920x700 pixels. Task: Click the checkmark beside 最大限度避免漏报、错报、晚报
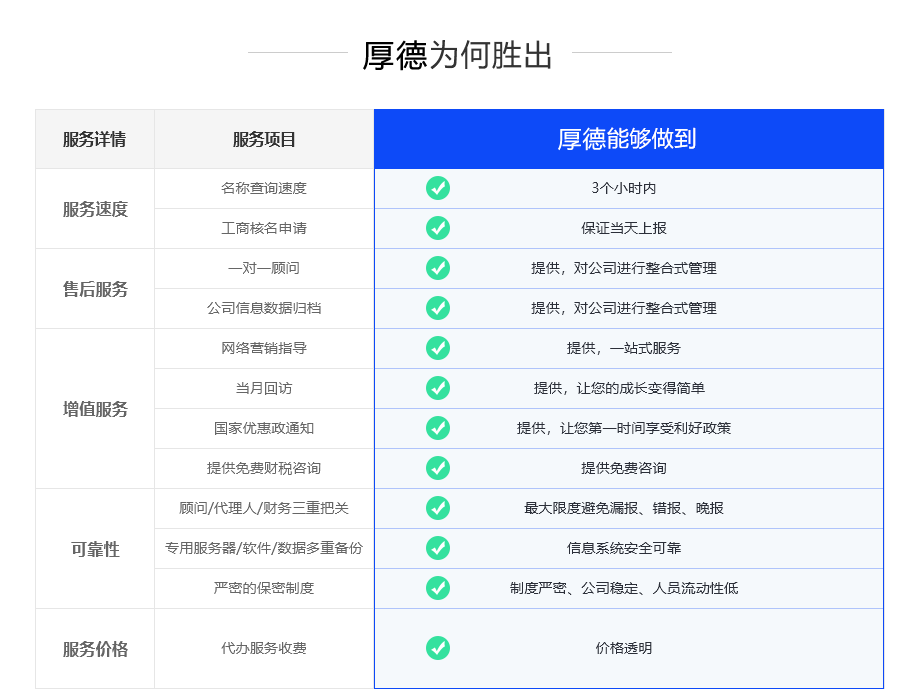coord(438,508)
